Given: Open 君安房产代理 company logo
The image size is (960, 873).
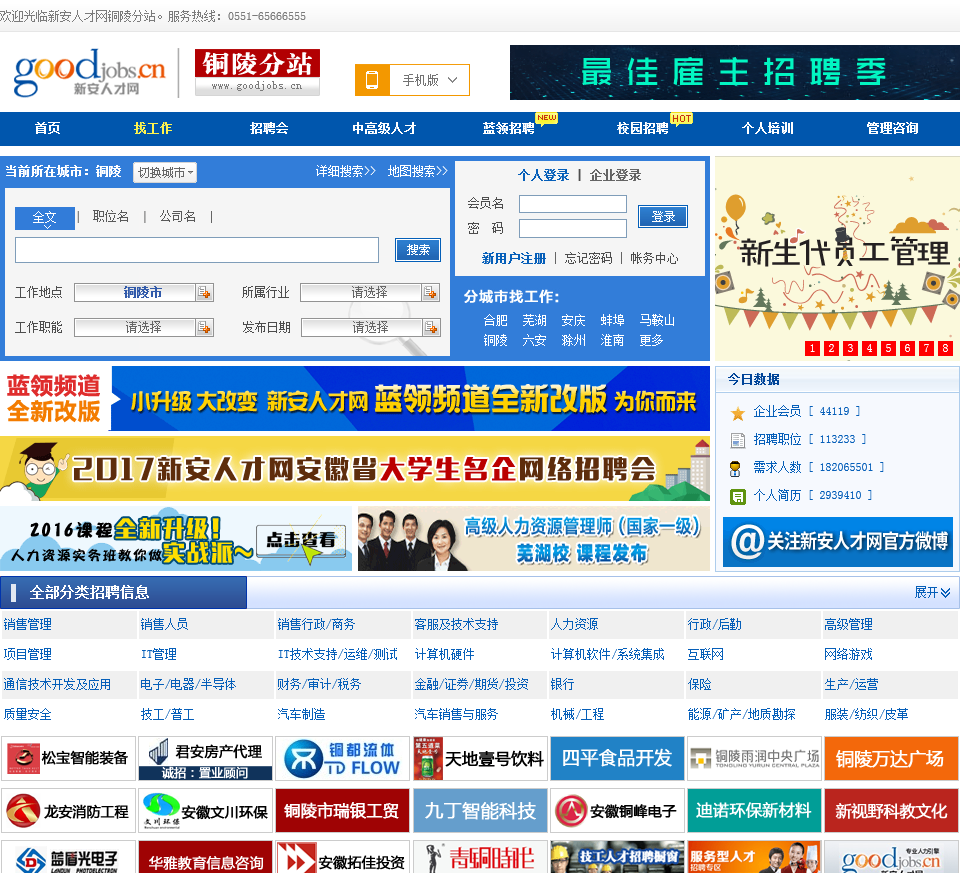Looking at the screenshot, I should (205, 759).
